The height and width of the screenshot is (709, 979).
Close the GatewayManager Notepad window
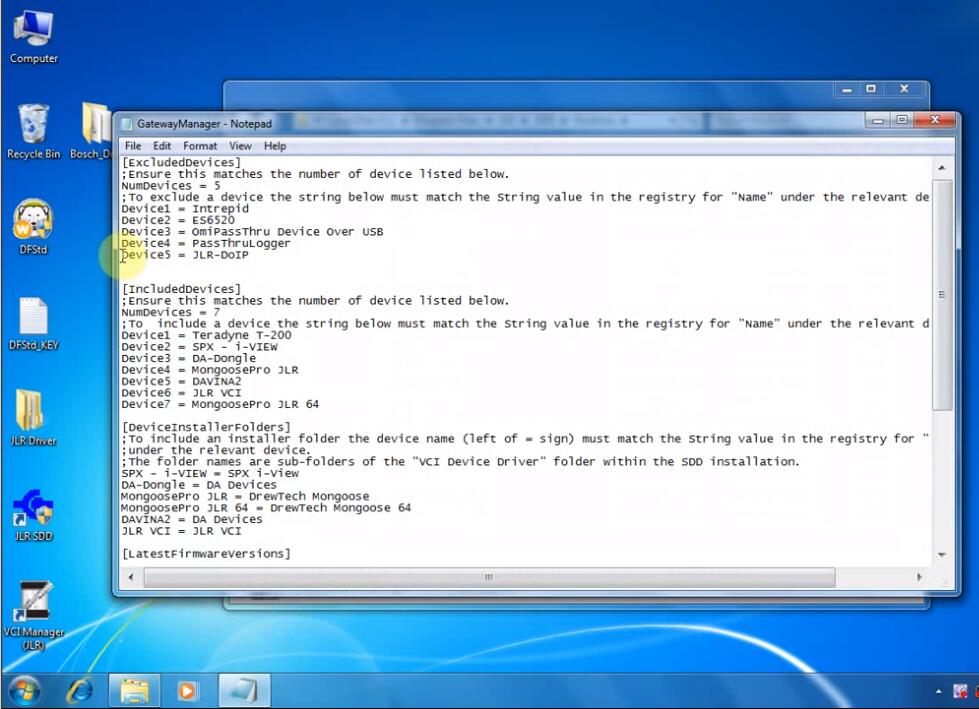935,120
